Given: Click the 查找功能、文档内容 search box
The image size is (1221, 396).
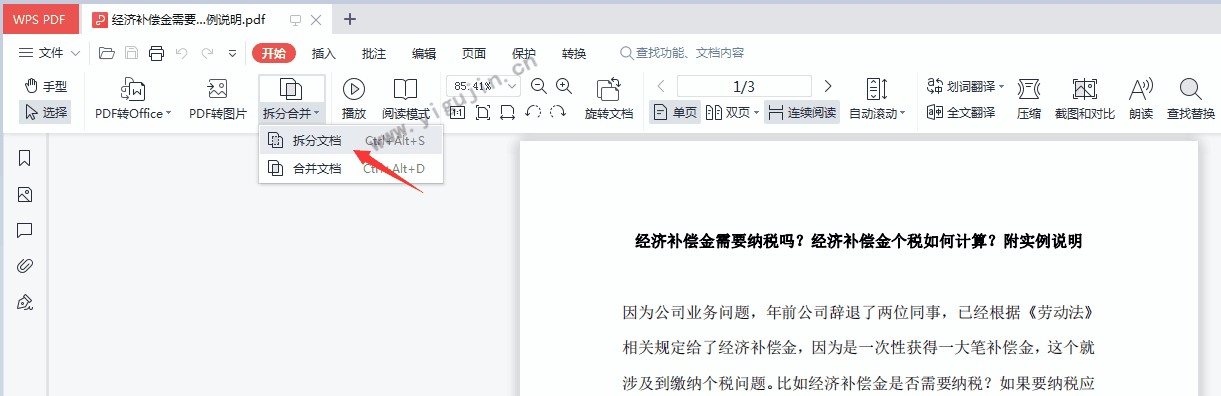Looking at the screenshot, I should (683, 53).
